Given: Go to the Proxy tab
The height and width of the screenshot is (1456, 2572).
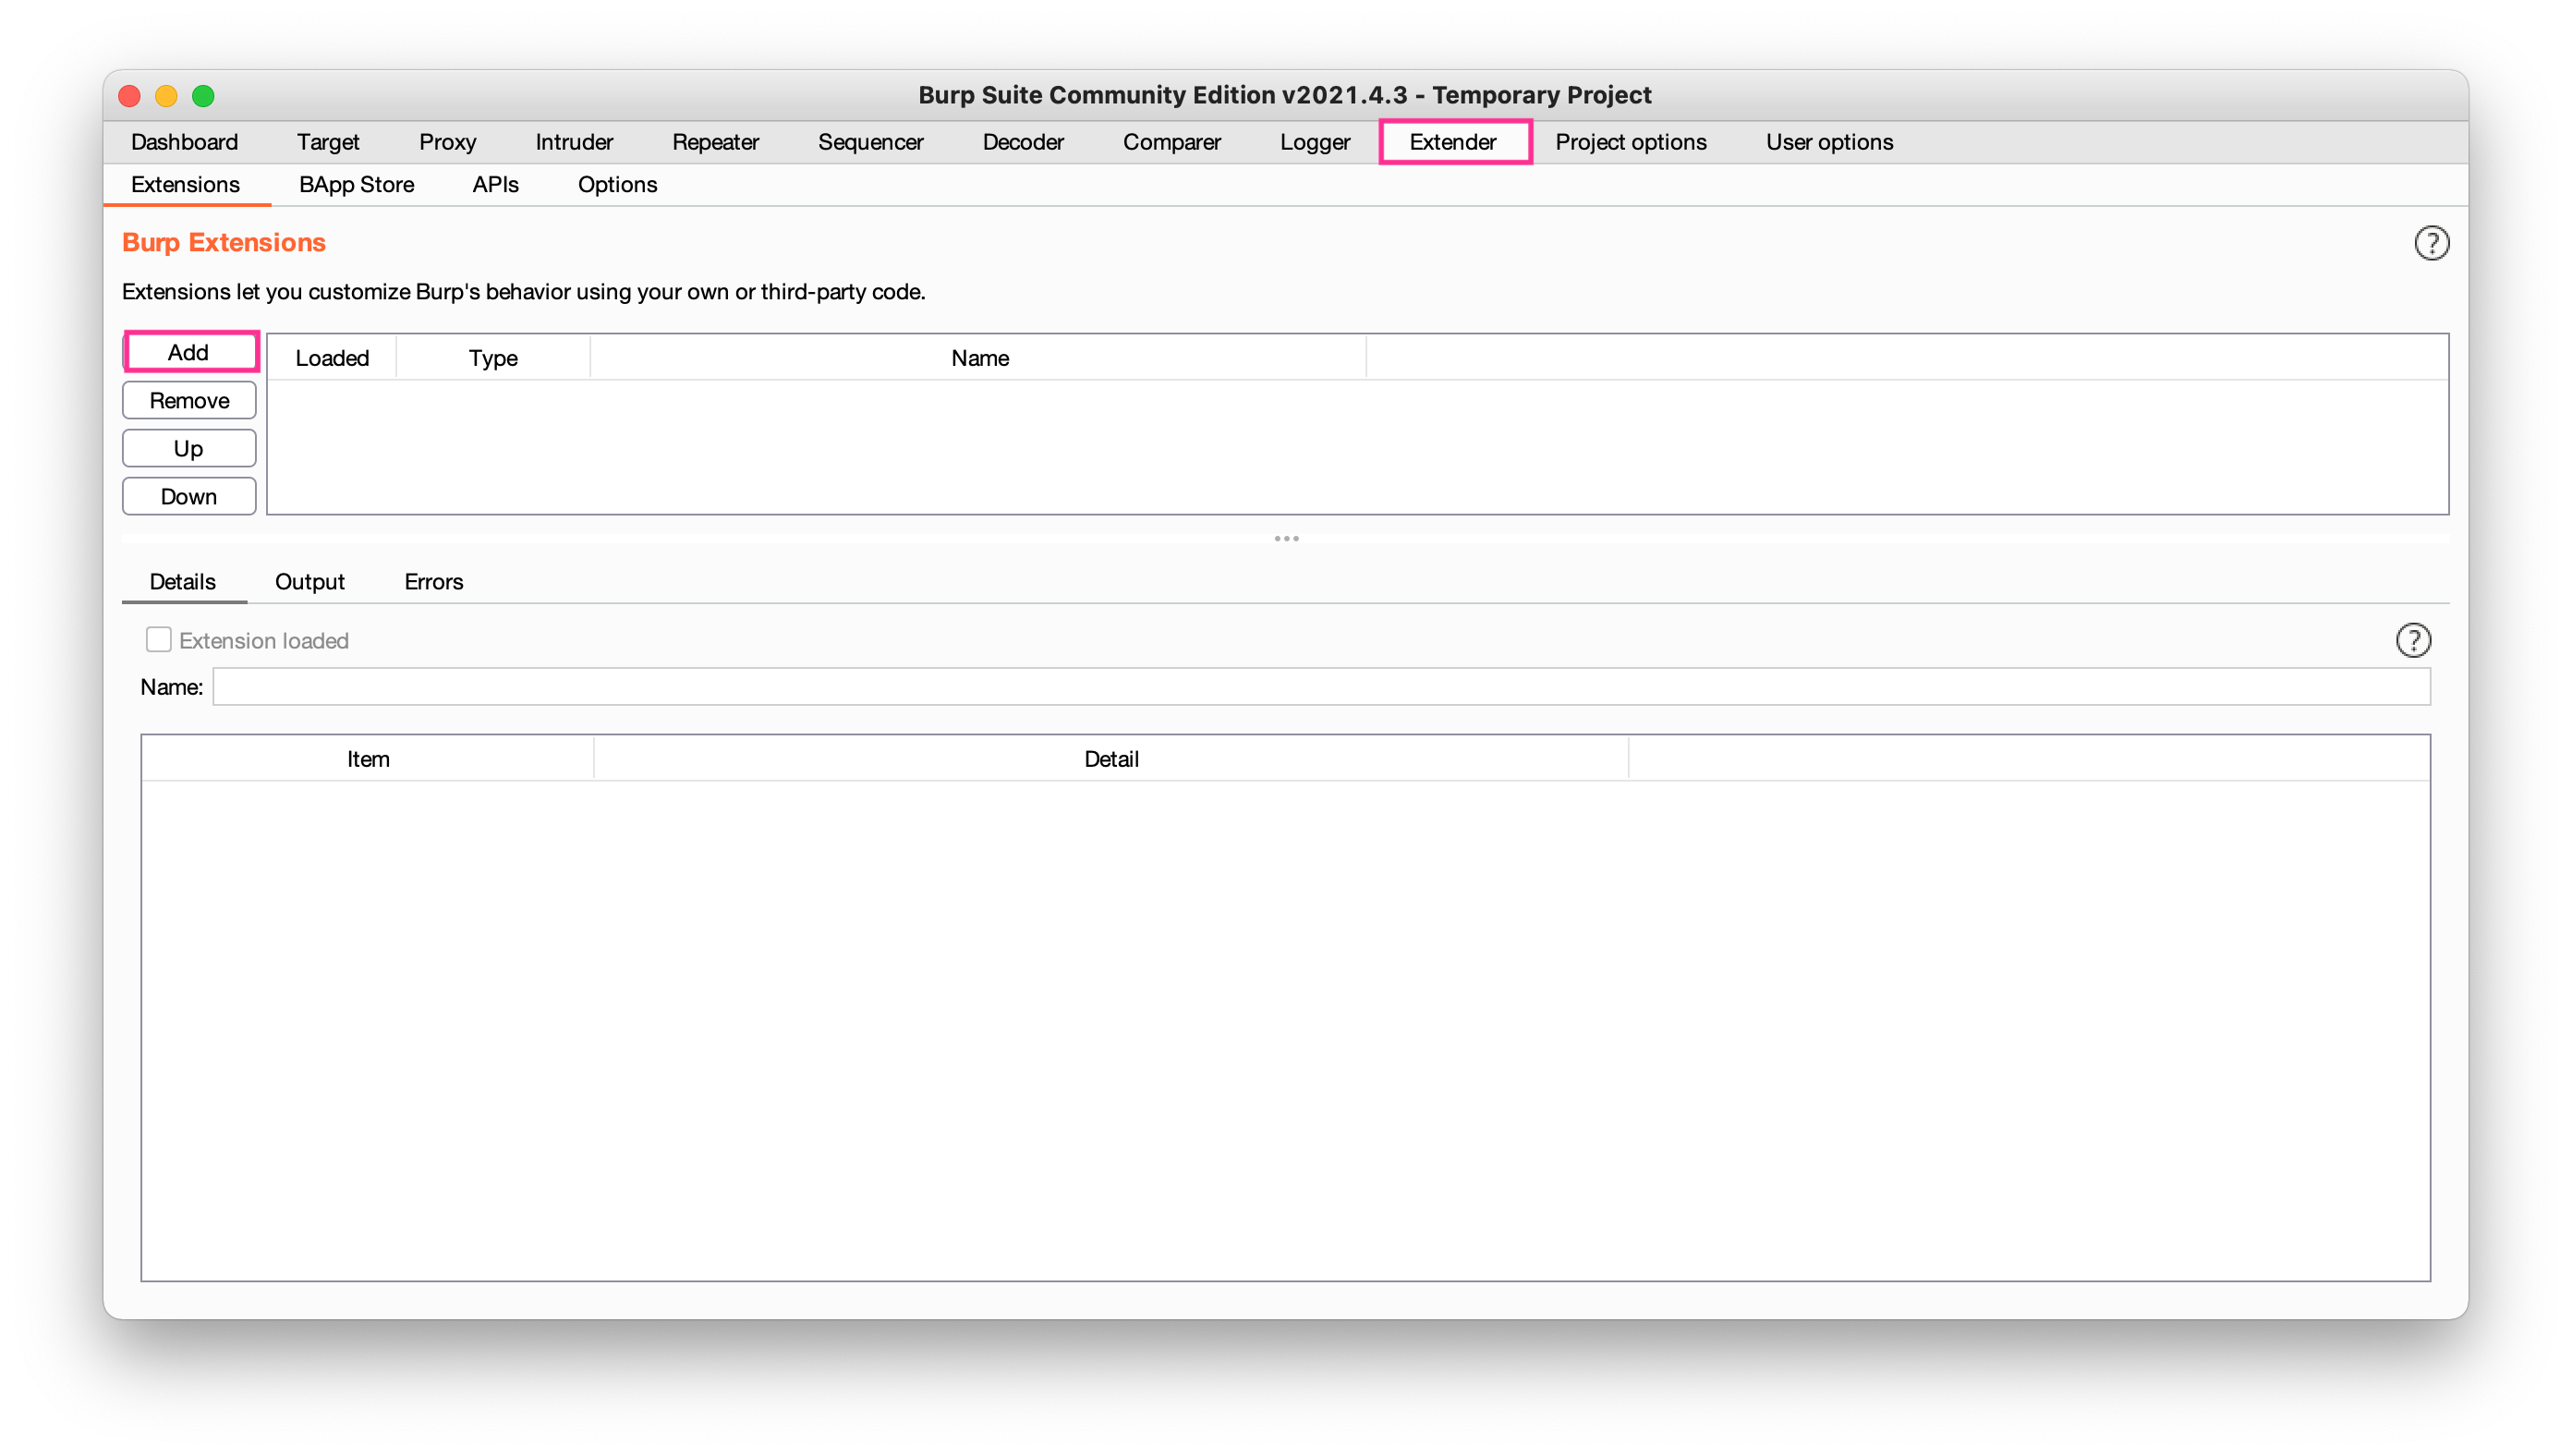Looking at the screenshot, I should [x=447, y=142].
